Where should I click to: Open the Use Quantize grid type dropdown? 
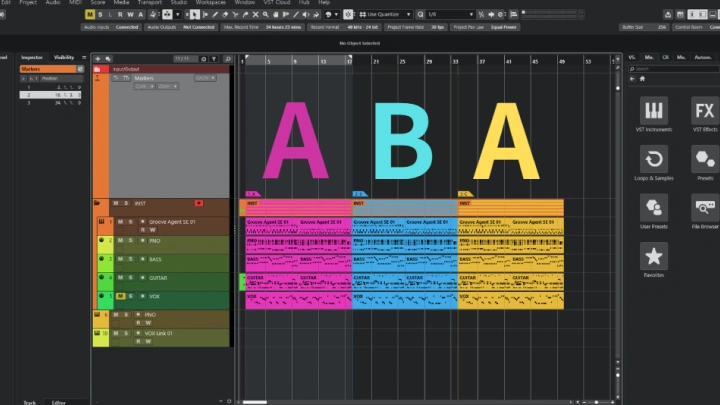(385, 15)
